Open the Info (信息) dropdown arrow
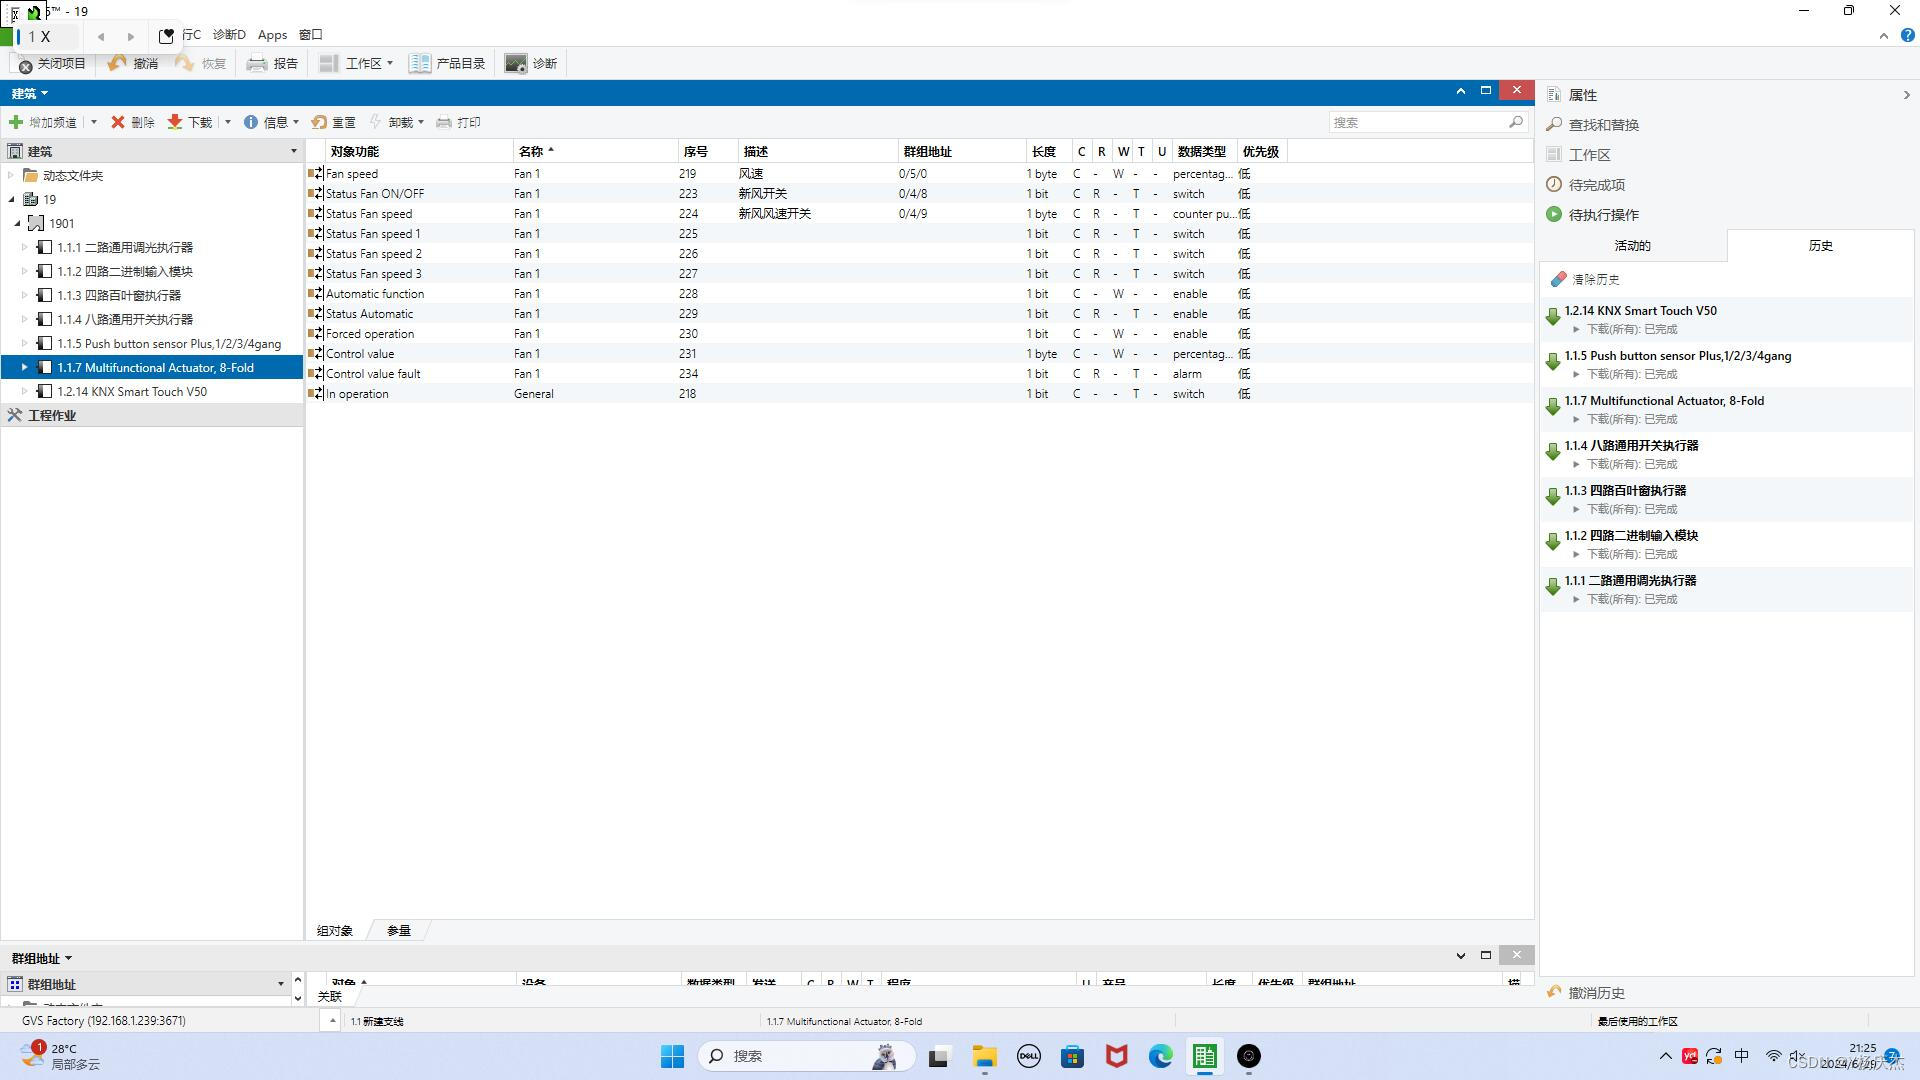The width and height of the screenshot is (1920, 1080). (x=296, y=122)
